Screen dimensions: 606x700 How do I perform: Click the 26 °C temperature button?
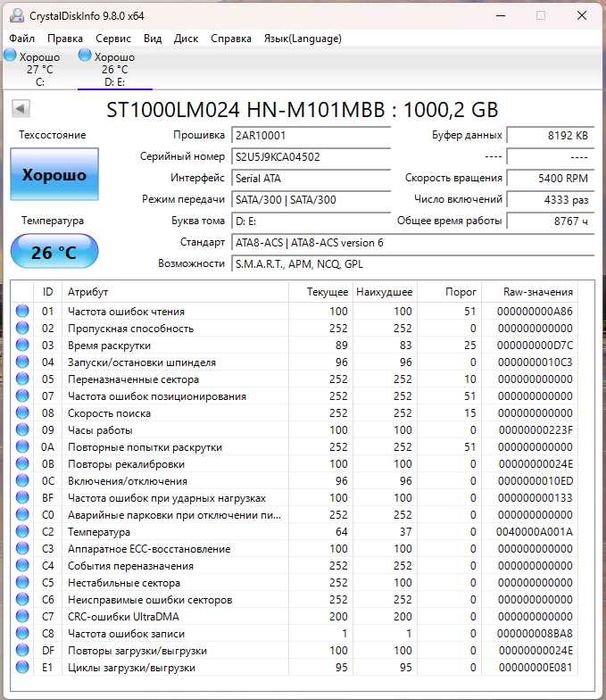[54, 252]
